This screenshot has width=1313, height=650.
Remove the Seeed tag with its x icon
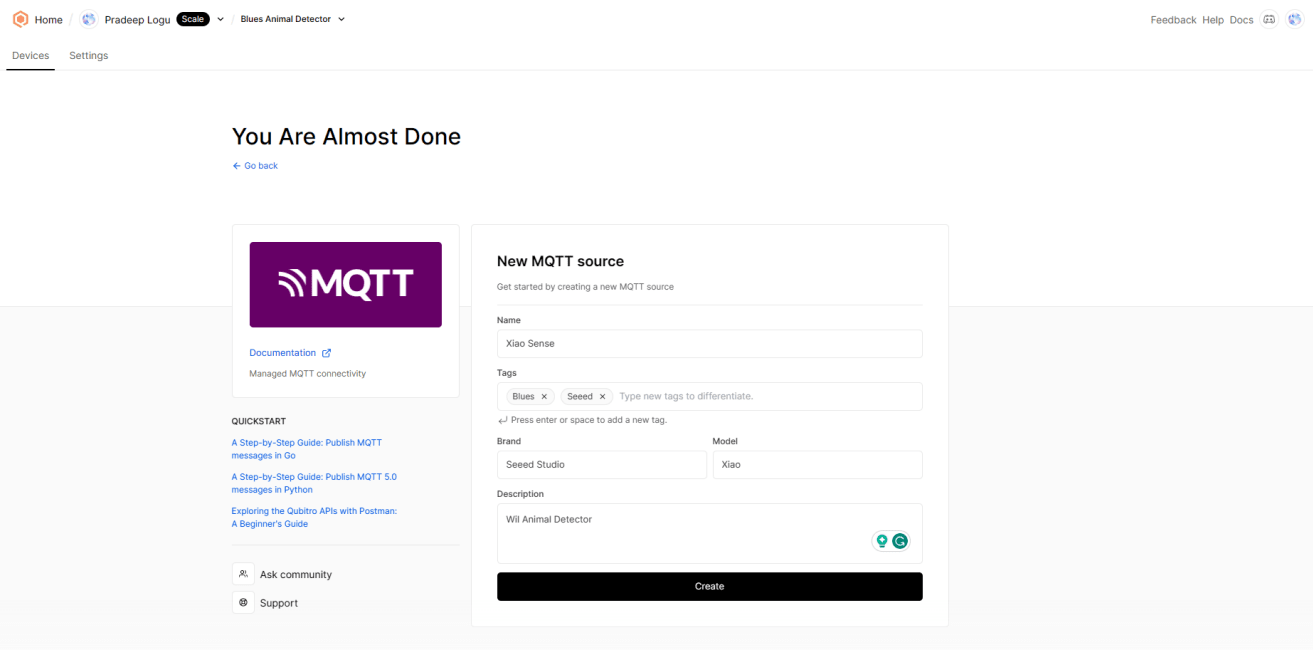602,397
